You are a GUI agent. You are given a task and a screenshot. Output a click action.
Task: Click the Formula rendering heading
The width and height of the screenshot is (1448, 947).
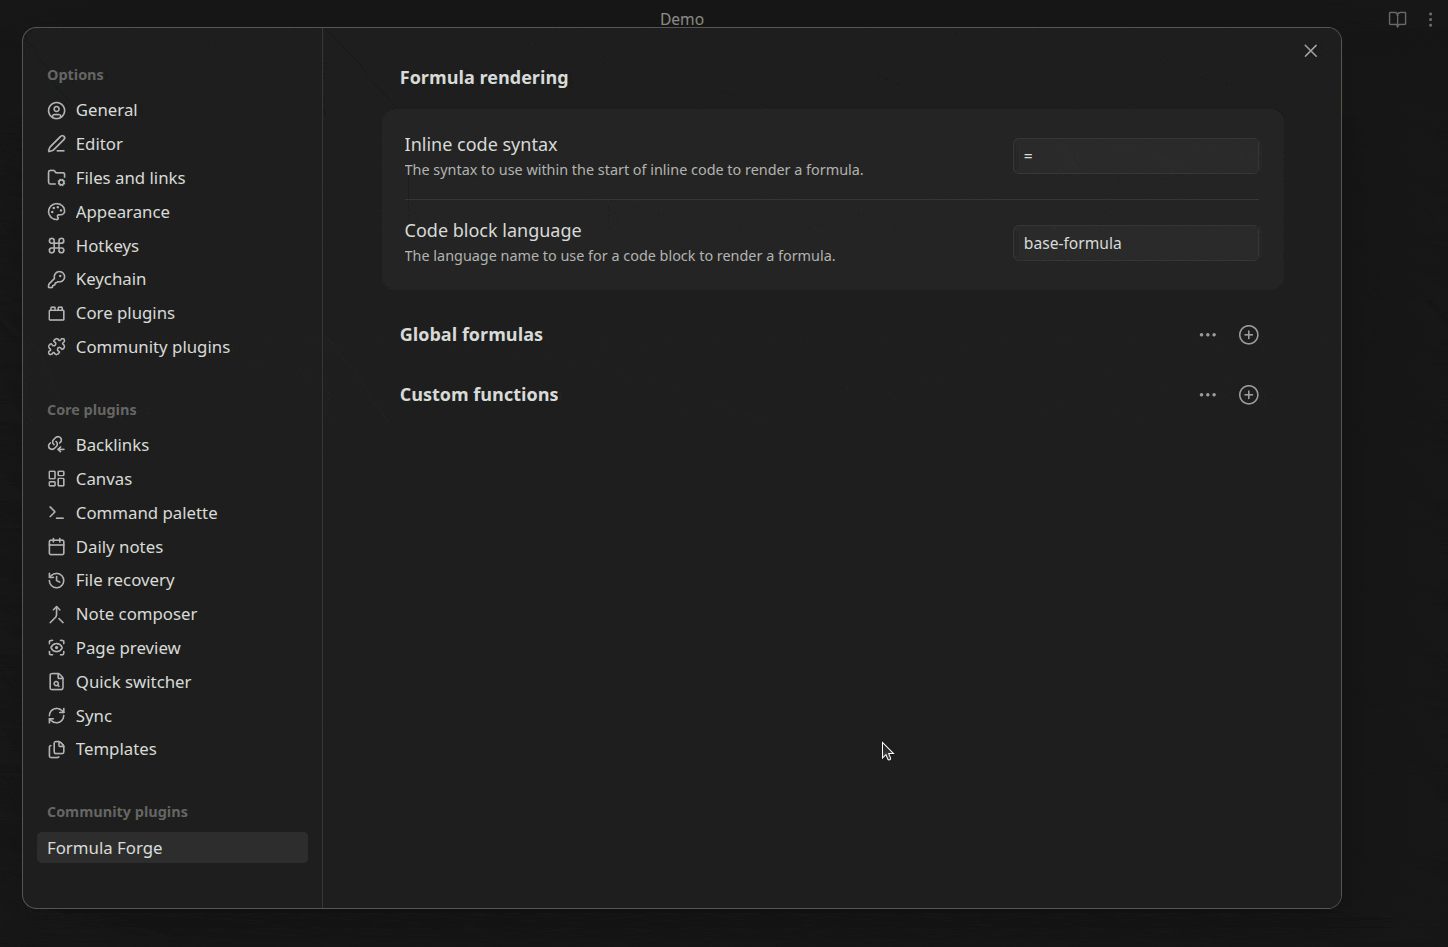coord(484,78)
